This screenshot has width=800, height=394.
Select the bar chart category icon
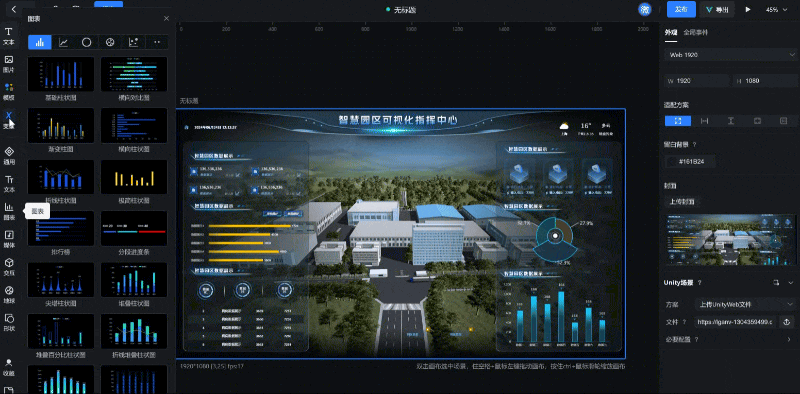pyautogui.click(x=40, y=42)
